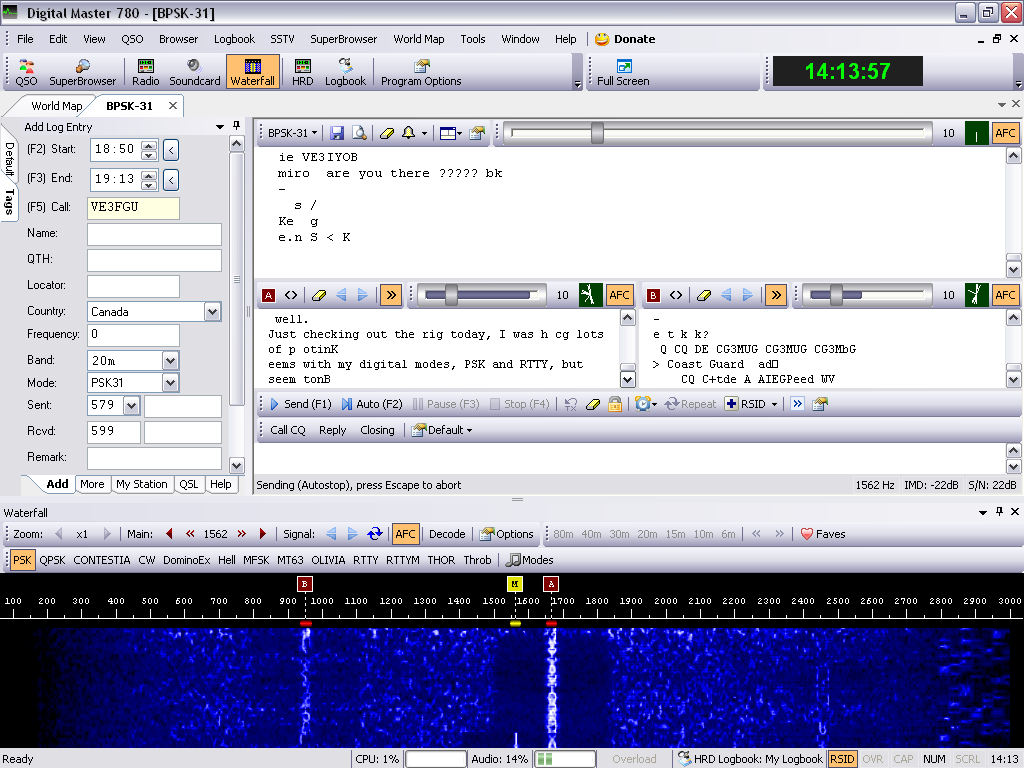
Task: Expand the Mode PSK31 dropdown
Action: (170, 383)
